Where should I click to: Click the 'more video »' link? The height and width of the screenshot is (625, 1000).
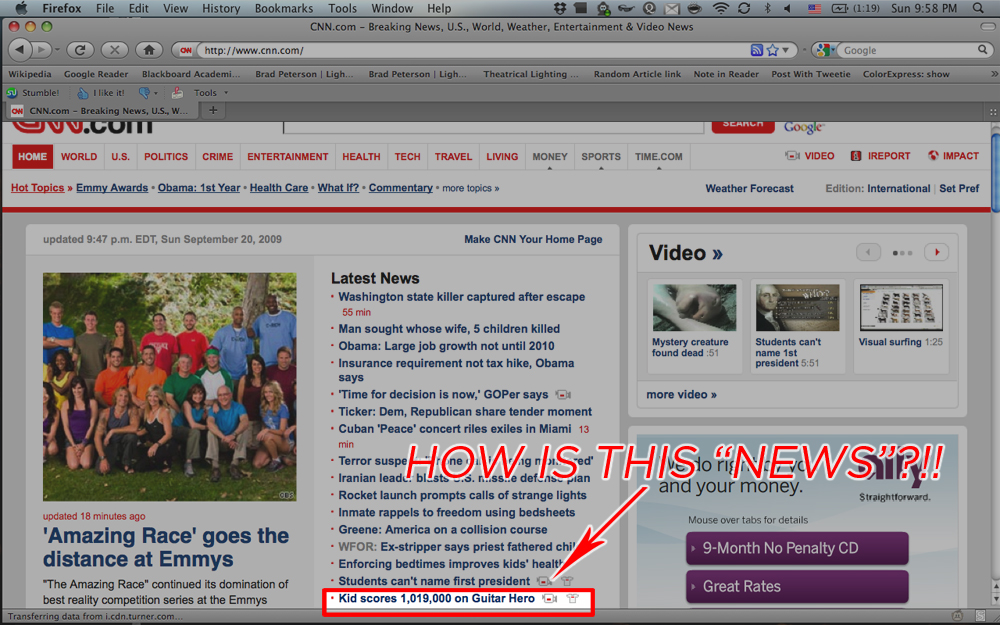click(x=681, y=394)
